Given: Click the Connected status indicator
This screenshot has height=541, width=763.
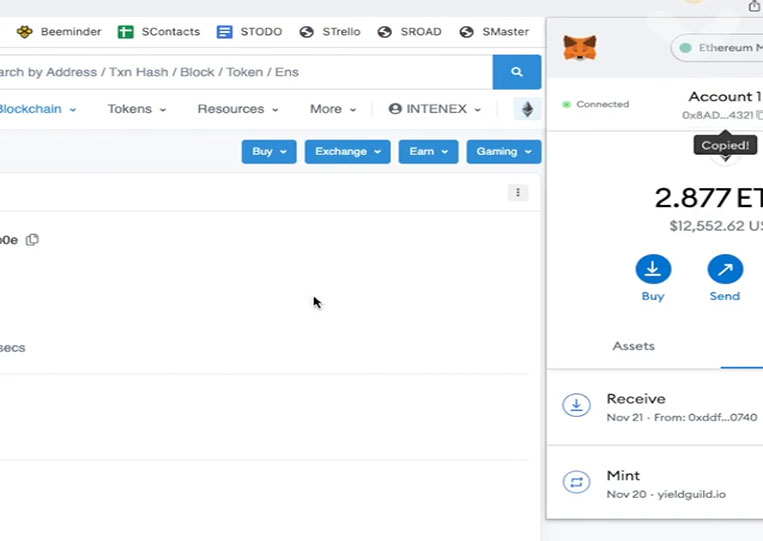Looking at the screenshot, I should 596,104.
